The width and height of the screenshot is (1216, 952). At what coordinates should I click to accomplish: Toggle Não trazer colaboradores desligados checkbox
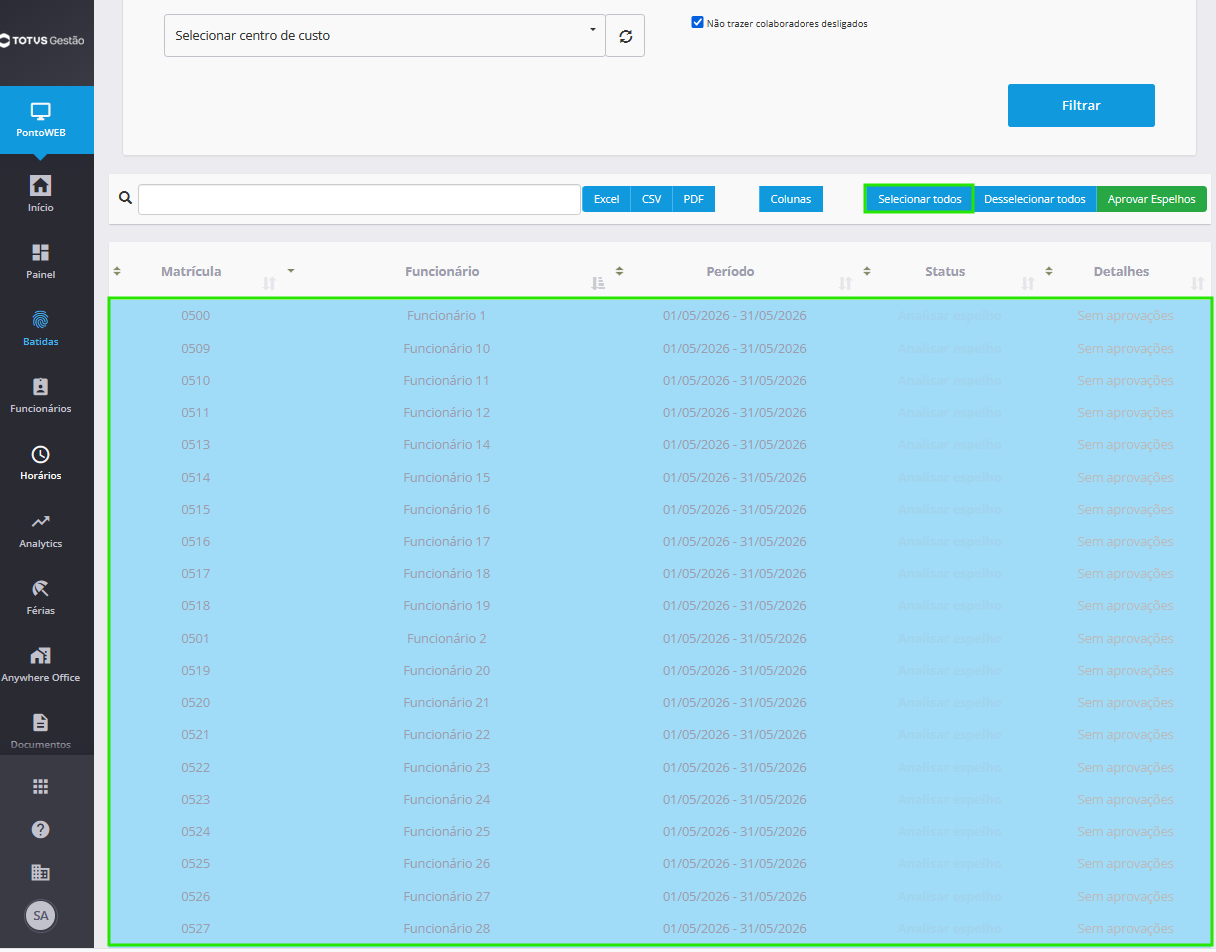click(x=698, y=22)
